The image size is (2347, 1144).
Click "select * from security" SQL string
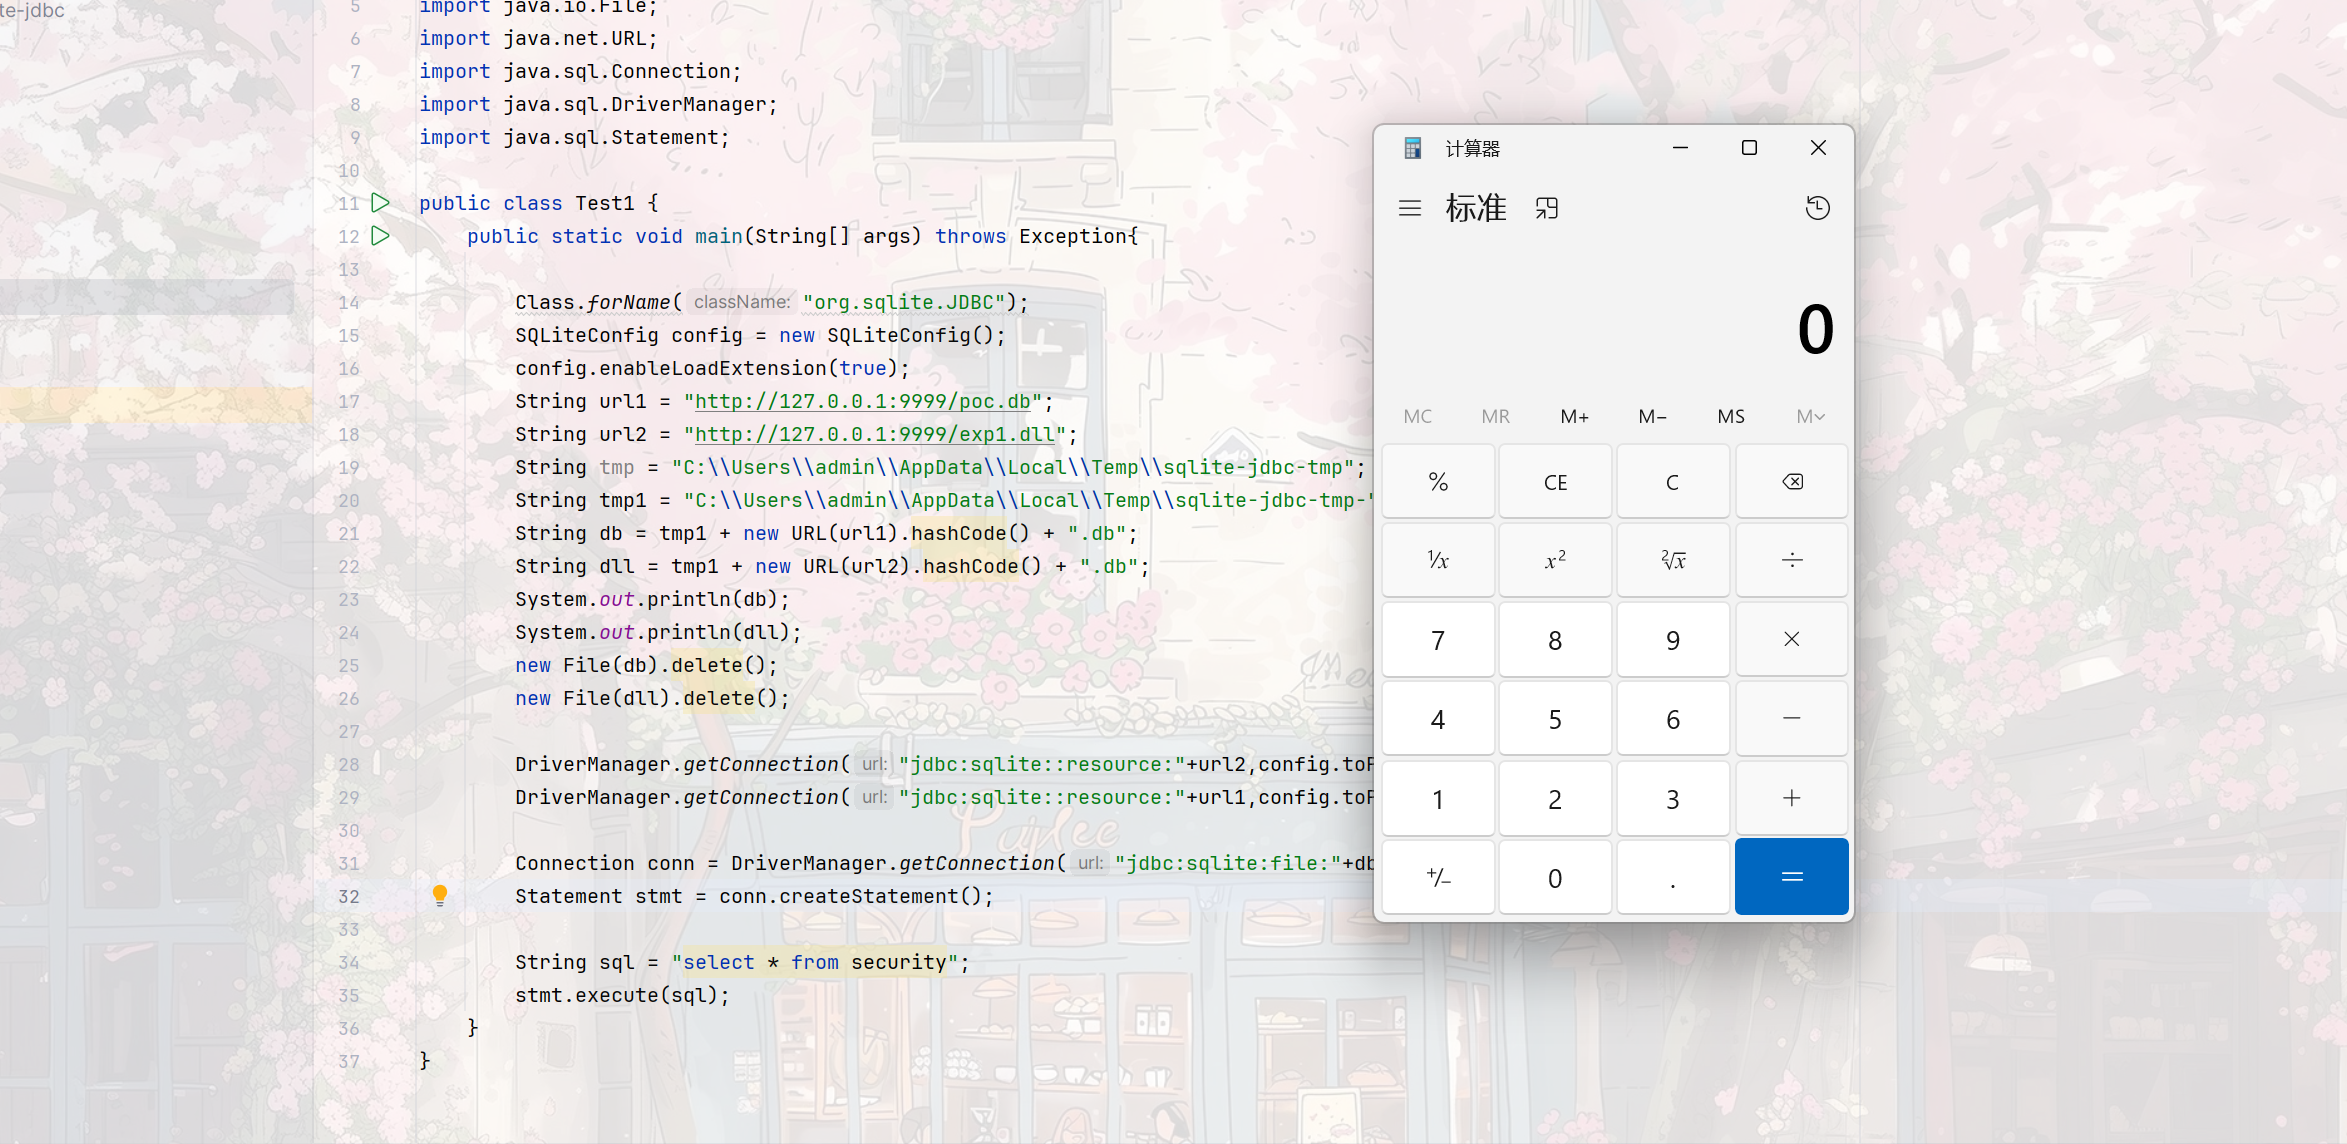pyautogui.click(x=815, y=962)
